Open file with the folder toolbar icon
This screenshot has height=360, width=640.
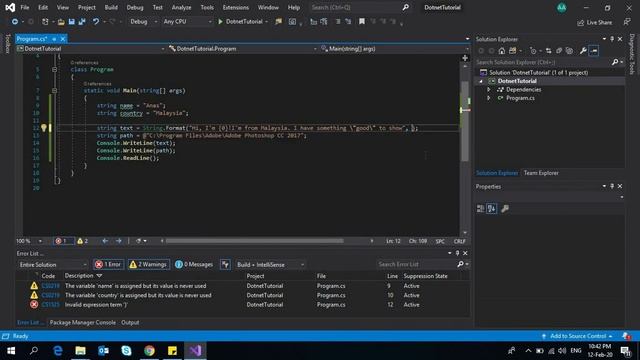pyautogui.click(x=61, y=22)
